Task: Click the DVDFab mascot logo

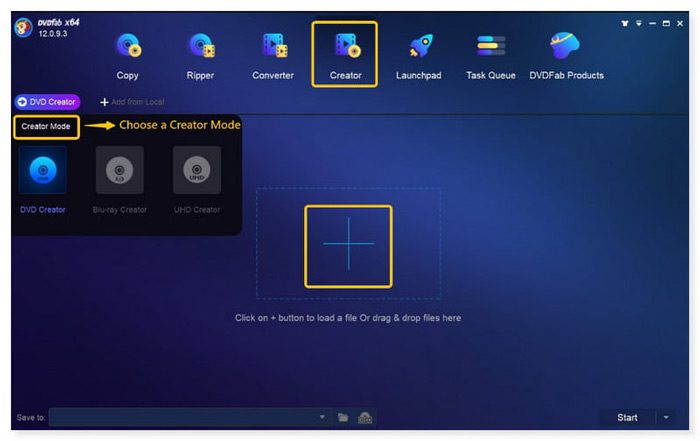Action: pyautogui.click(x=23, y=28)
